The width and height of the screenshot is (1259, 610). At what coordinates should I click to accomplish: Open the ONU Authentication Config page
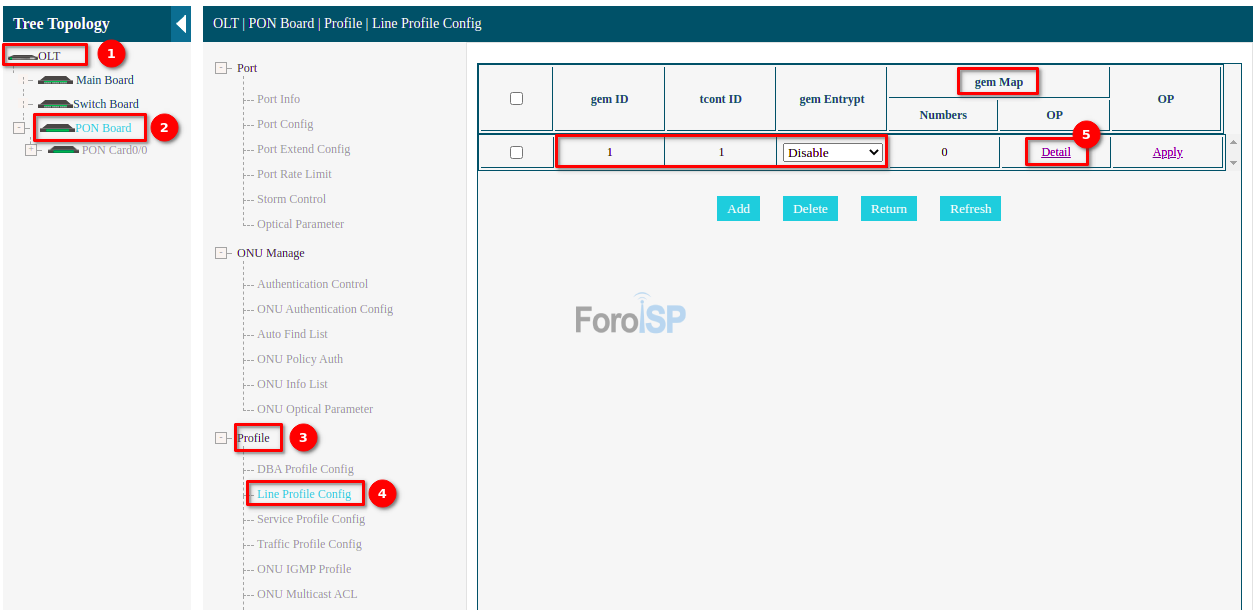(x=324, y=309)
